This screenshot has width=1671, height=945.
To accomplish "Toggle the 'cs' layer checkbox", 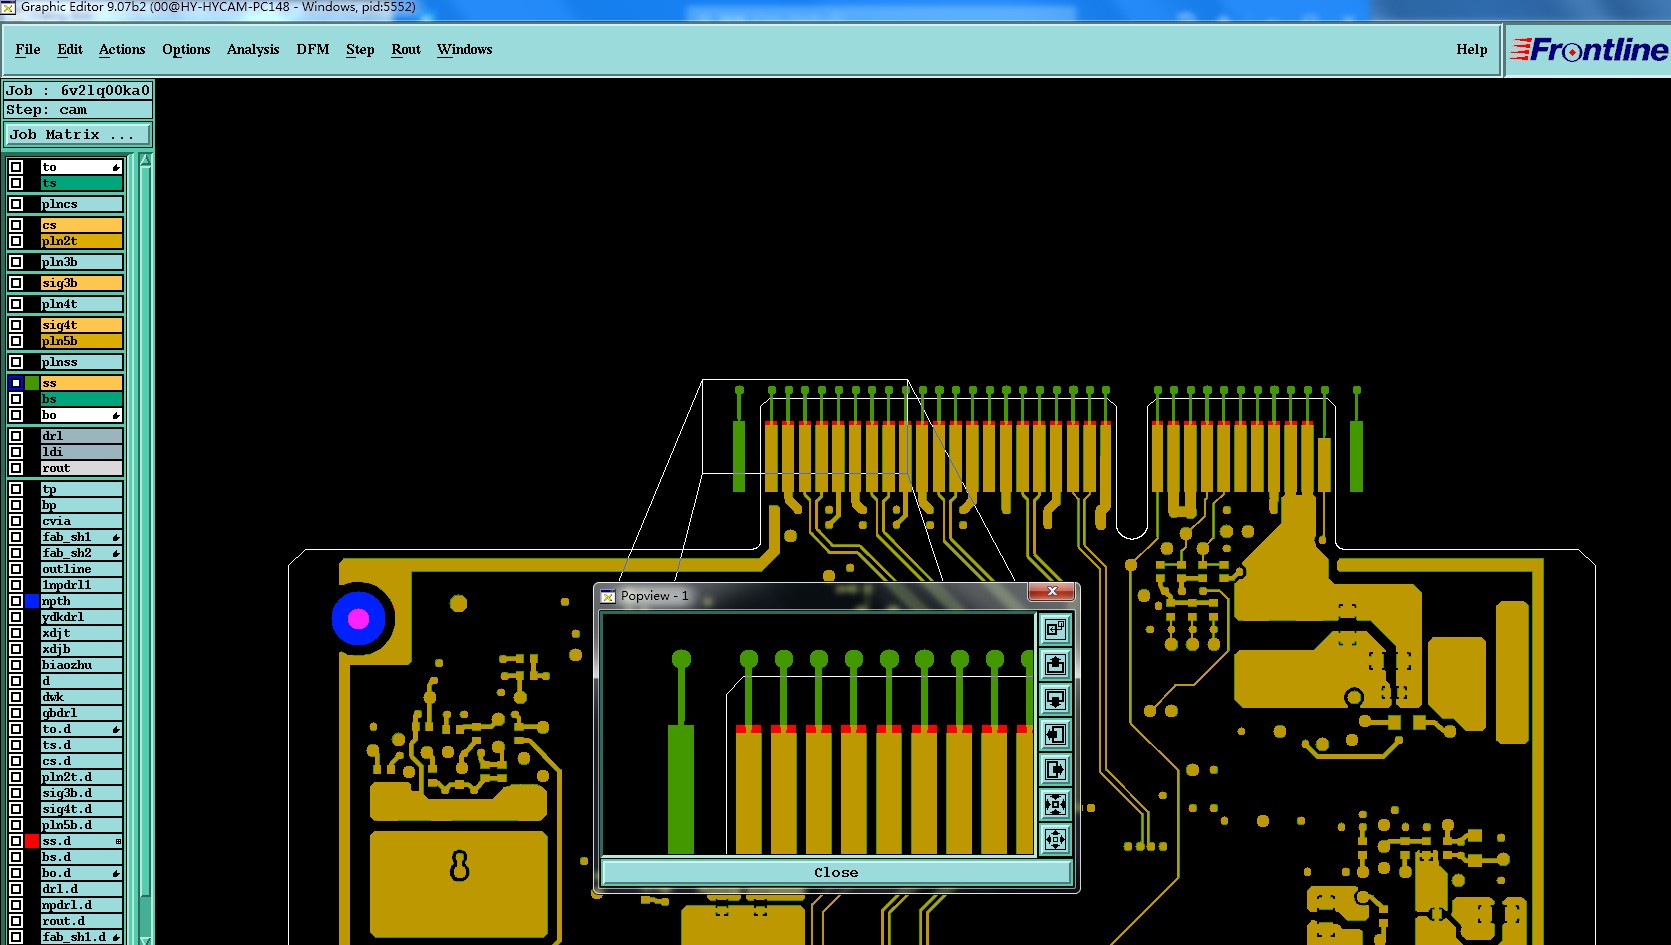I will coord(16,225).
